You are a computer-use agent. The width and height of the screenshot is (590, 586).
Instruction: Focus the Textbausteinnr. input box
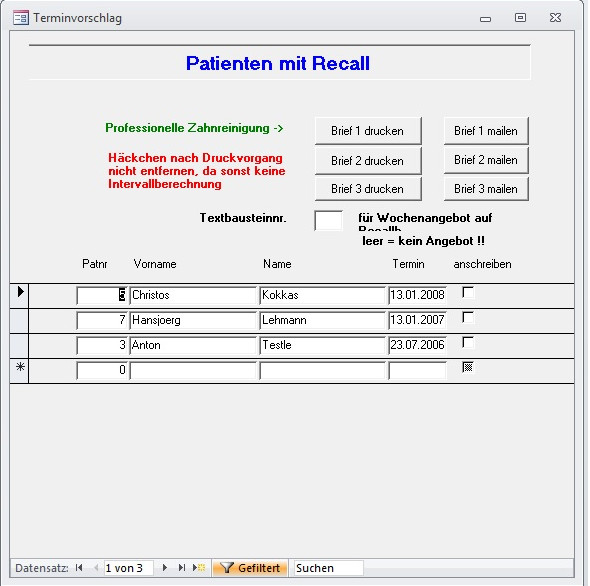(x=328, y=221)
